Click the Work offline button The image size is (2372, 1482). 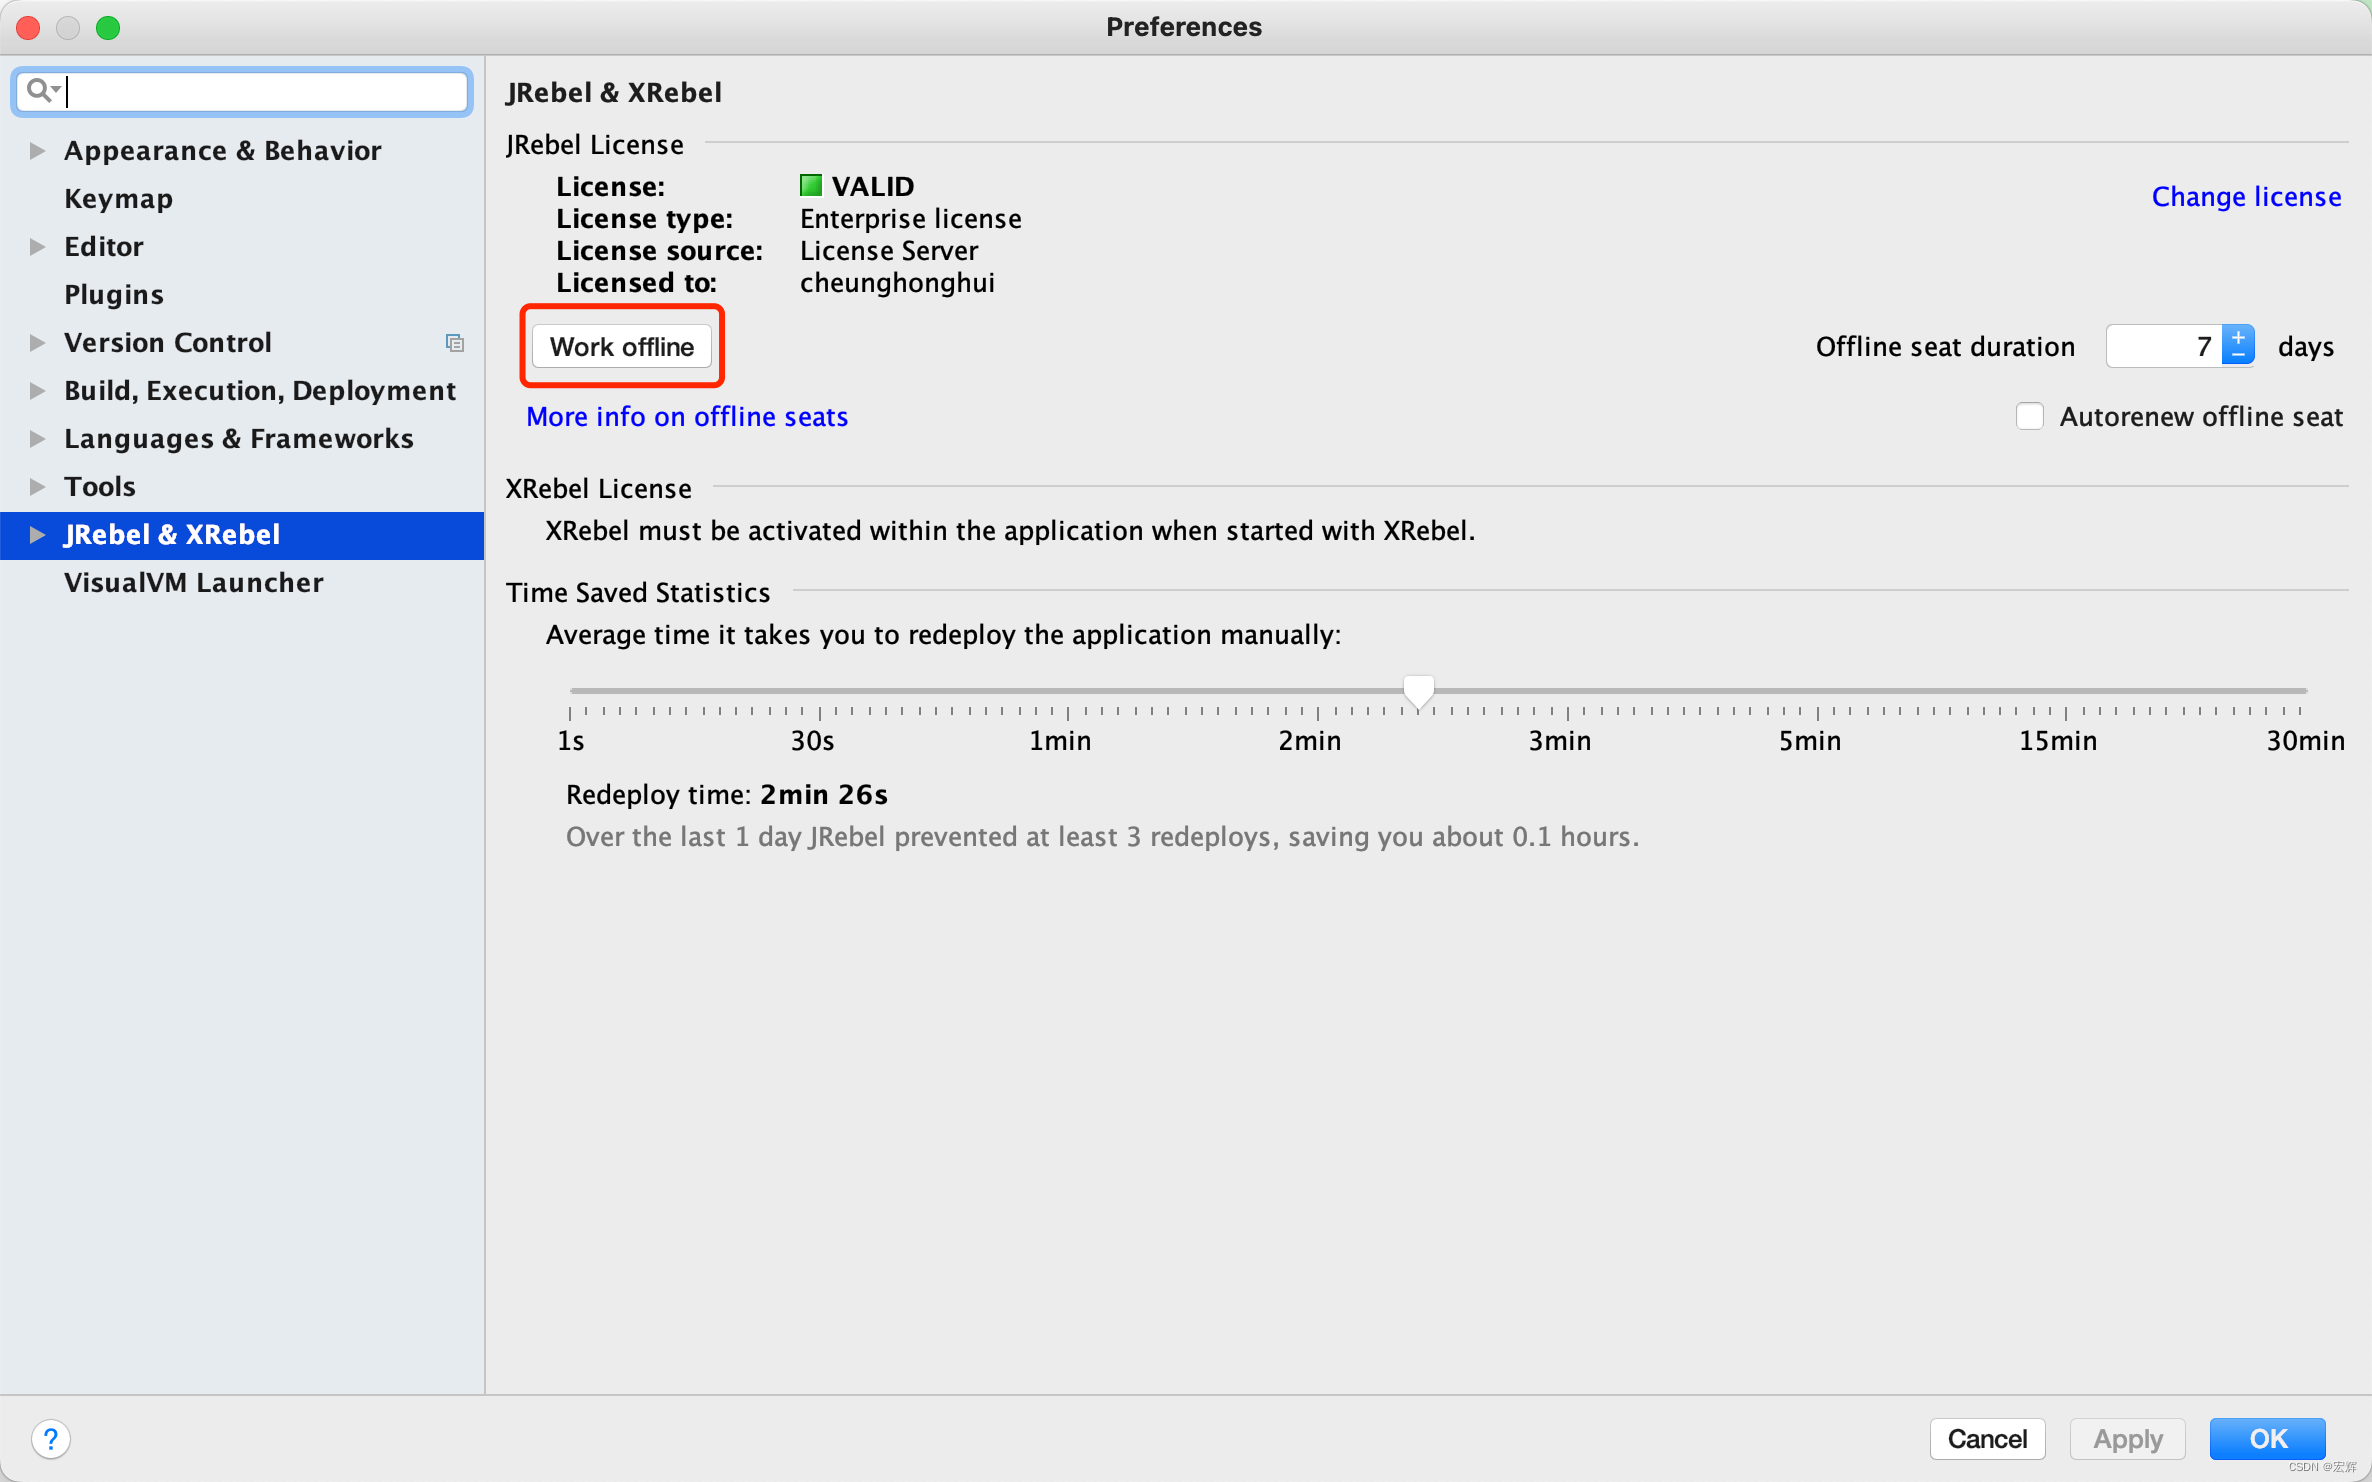pos(622,346)
